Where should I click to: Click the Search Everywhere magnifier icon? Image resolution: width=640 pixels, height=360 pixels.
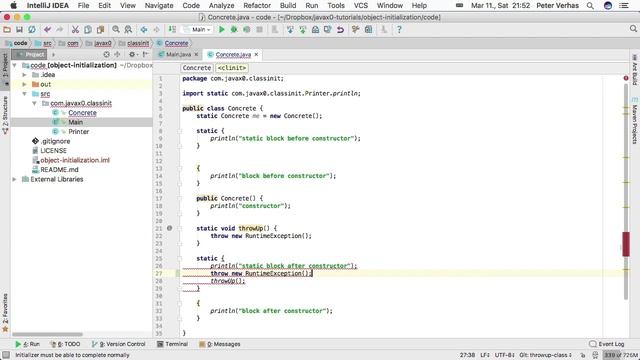click(633, 29)
